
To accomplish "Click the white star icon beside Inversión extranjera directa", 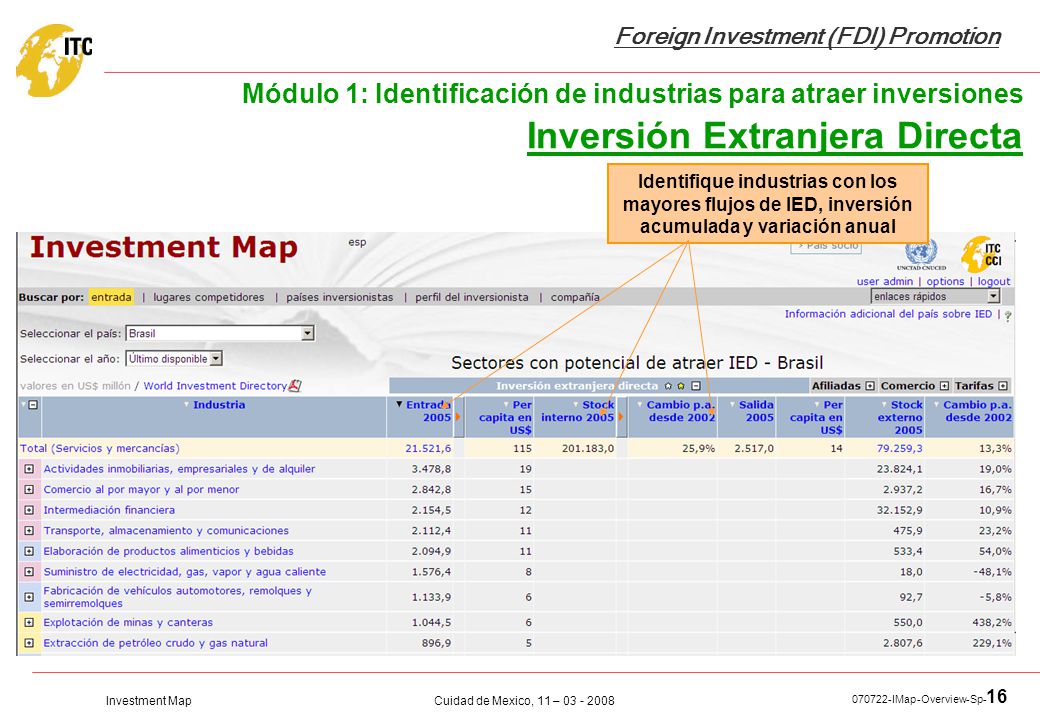I will (669, 386).
